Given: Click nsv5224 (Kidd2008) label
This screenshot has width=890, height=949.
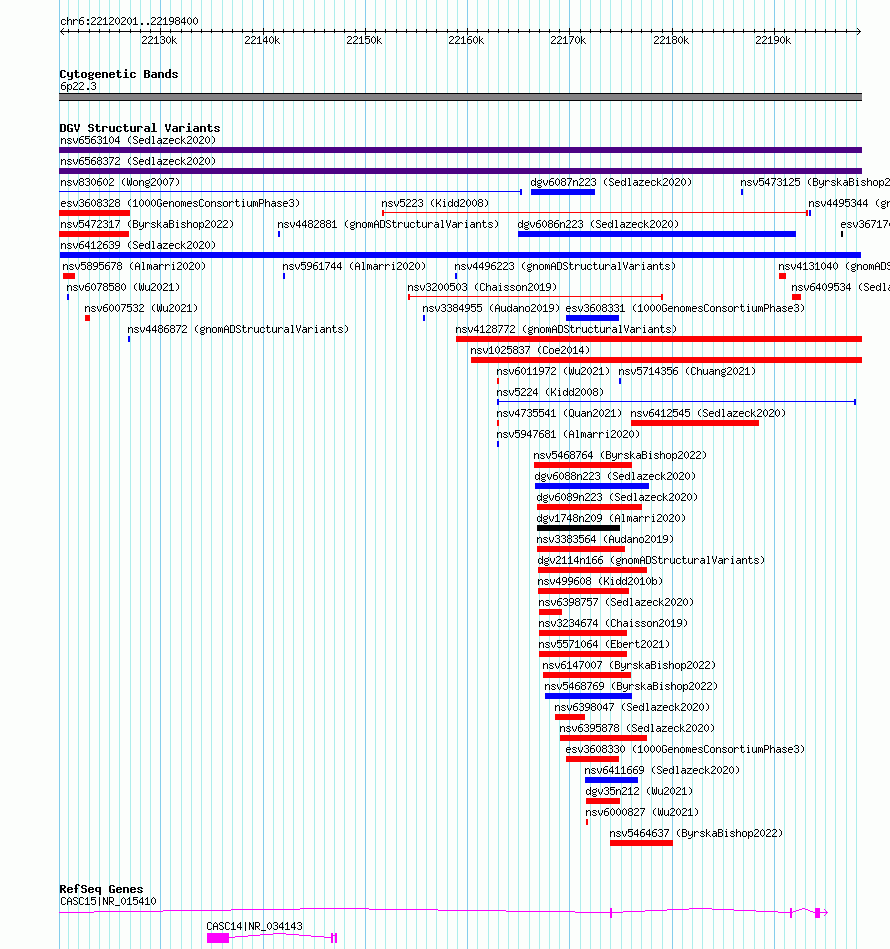Looking at the screenshot, I should coord(550,392).
